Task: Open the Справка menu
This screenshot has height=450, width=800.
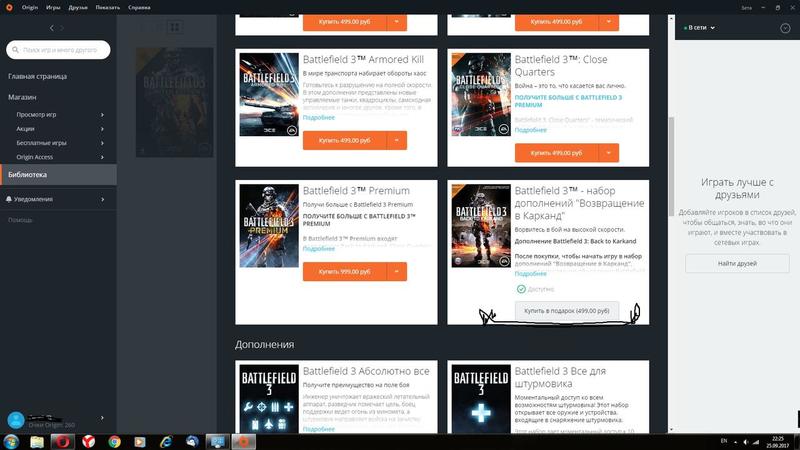Action: (139, 7)
